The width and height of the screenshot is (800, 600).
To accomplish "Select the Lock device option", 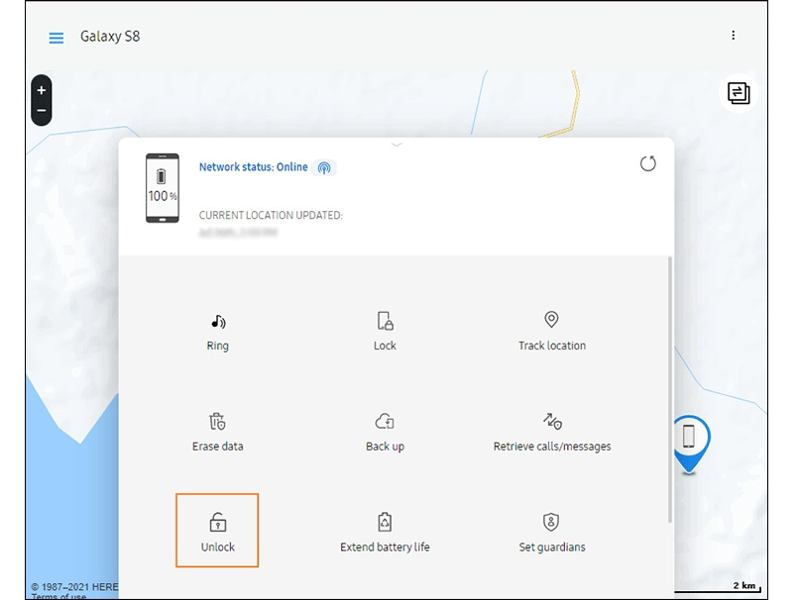I will (385, 331).
